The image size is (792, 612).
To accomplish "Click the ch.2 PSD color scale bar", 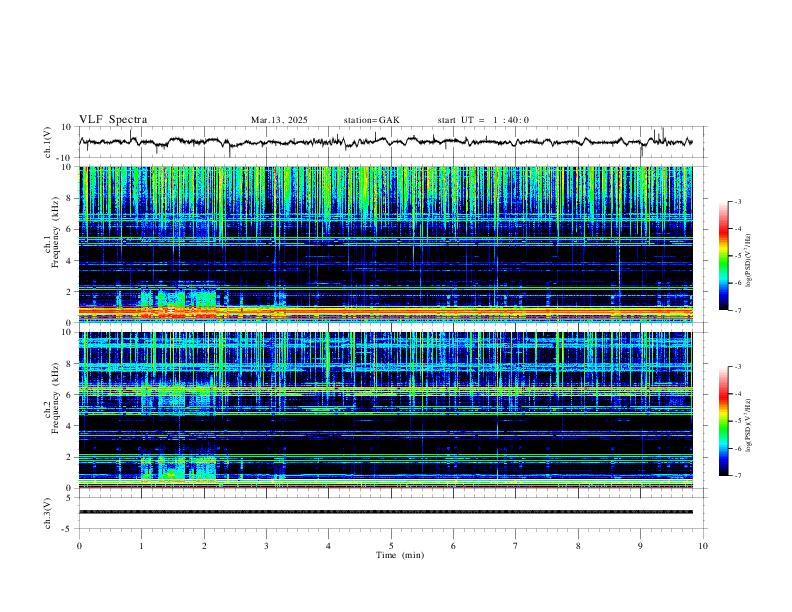I will pos(724,421).
